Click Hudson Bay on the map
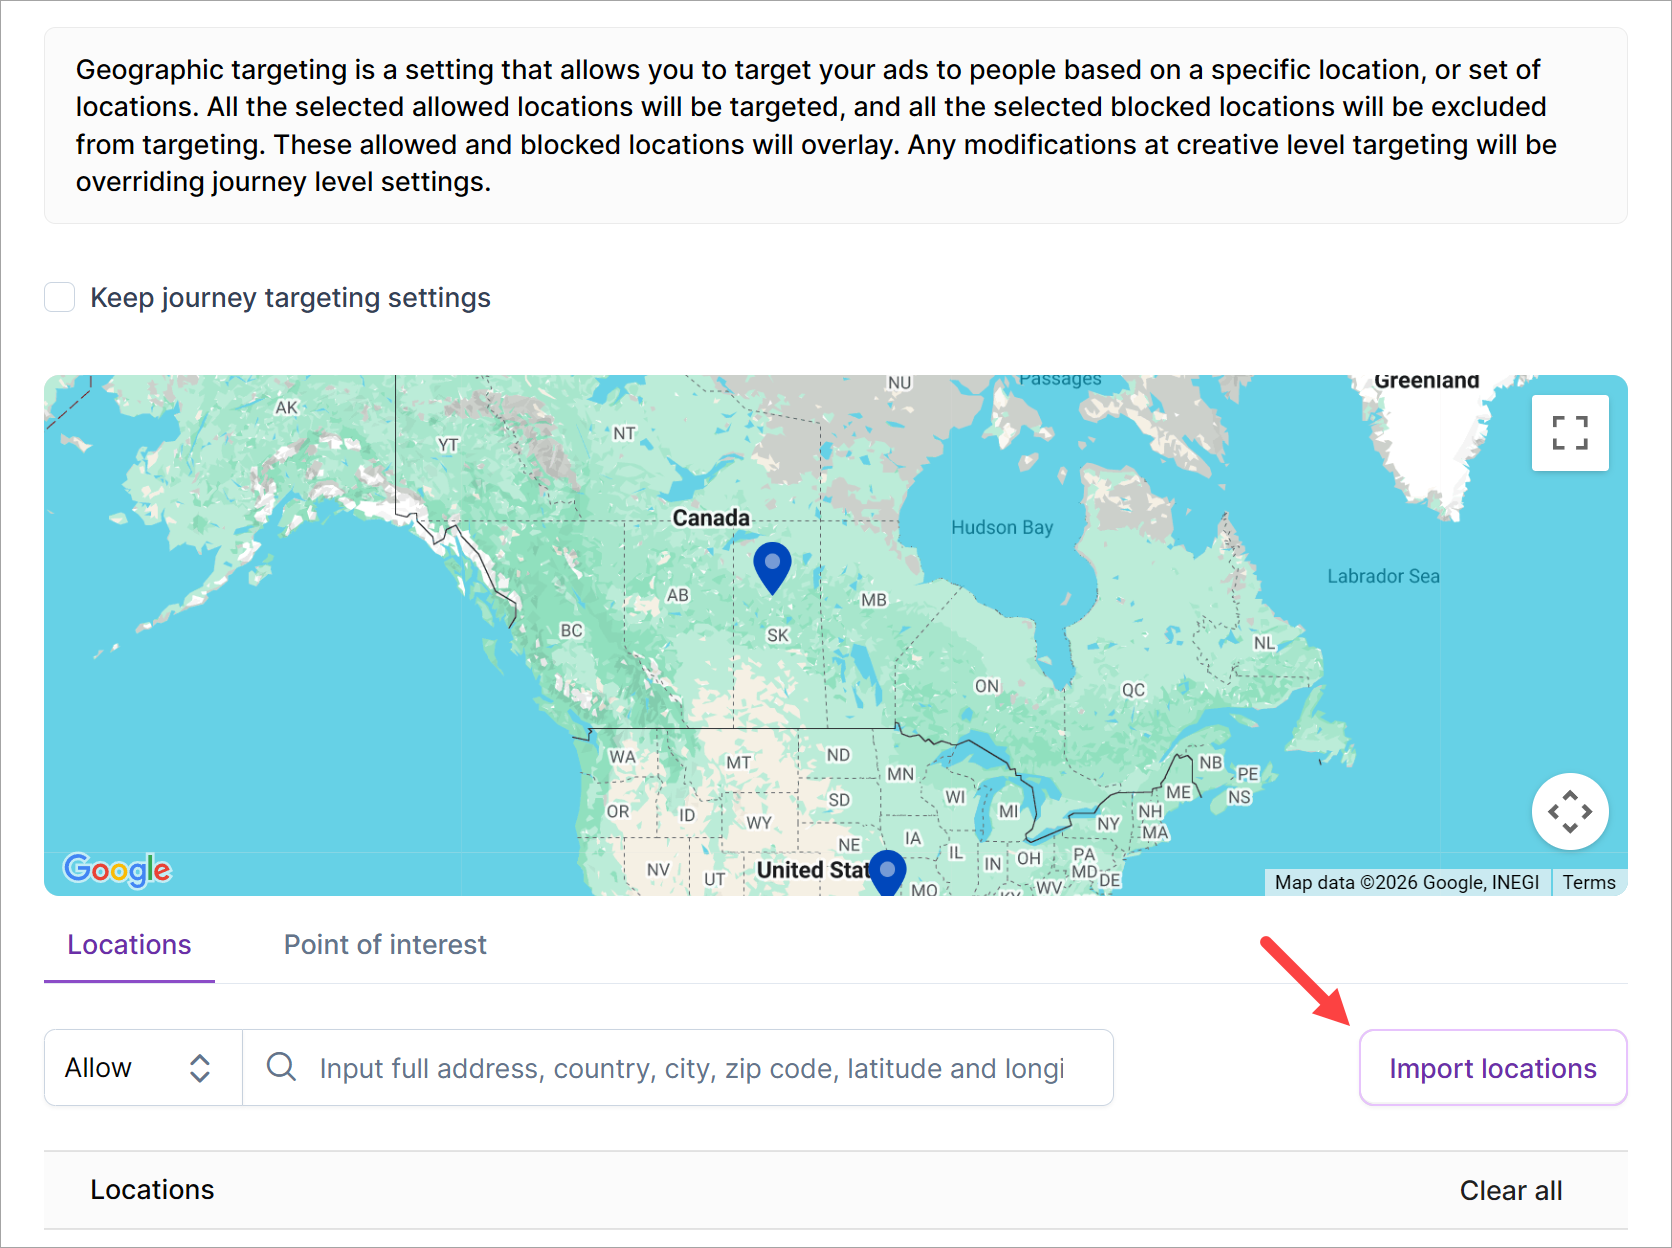This screenshot has height=1248, width=1672. (1001, 527)
